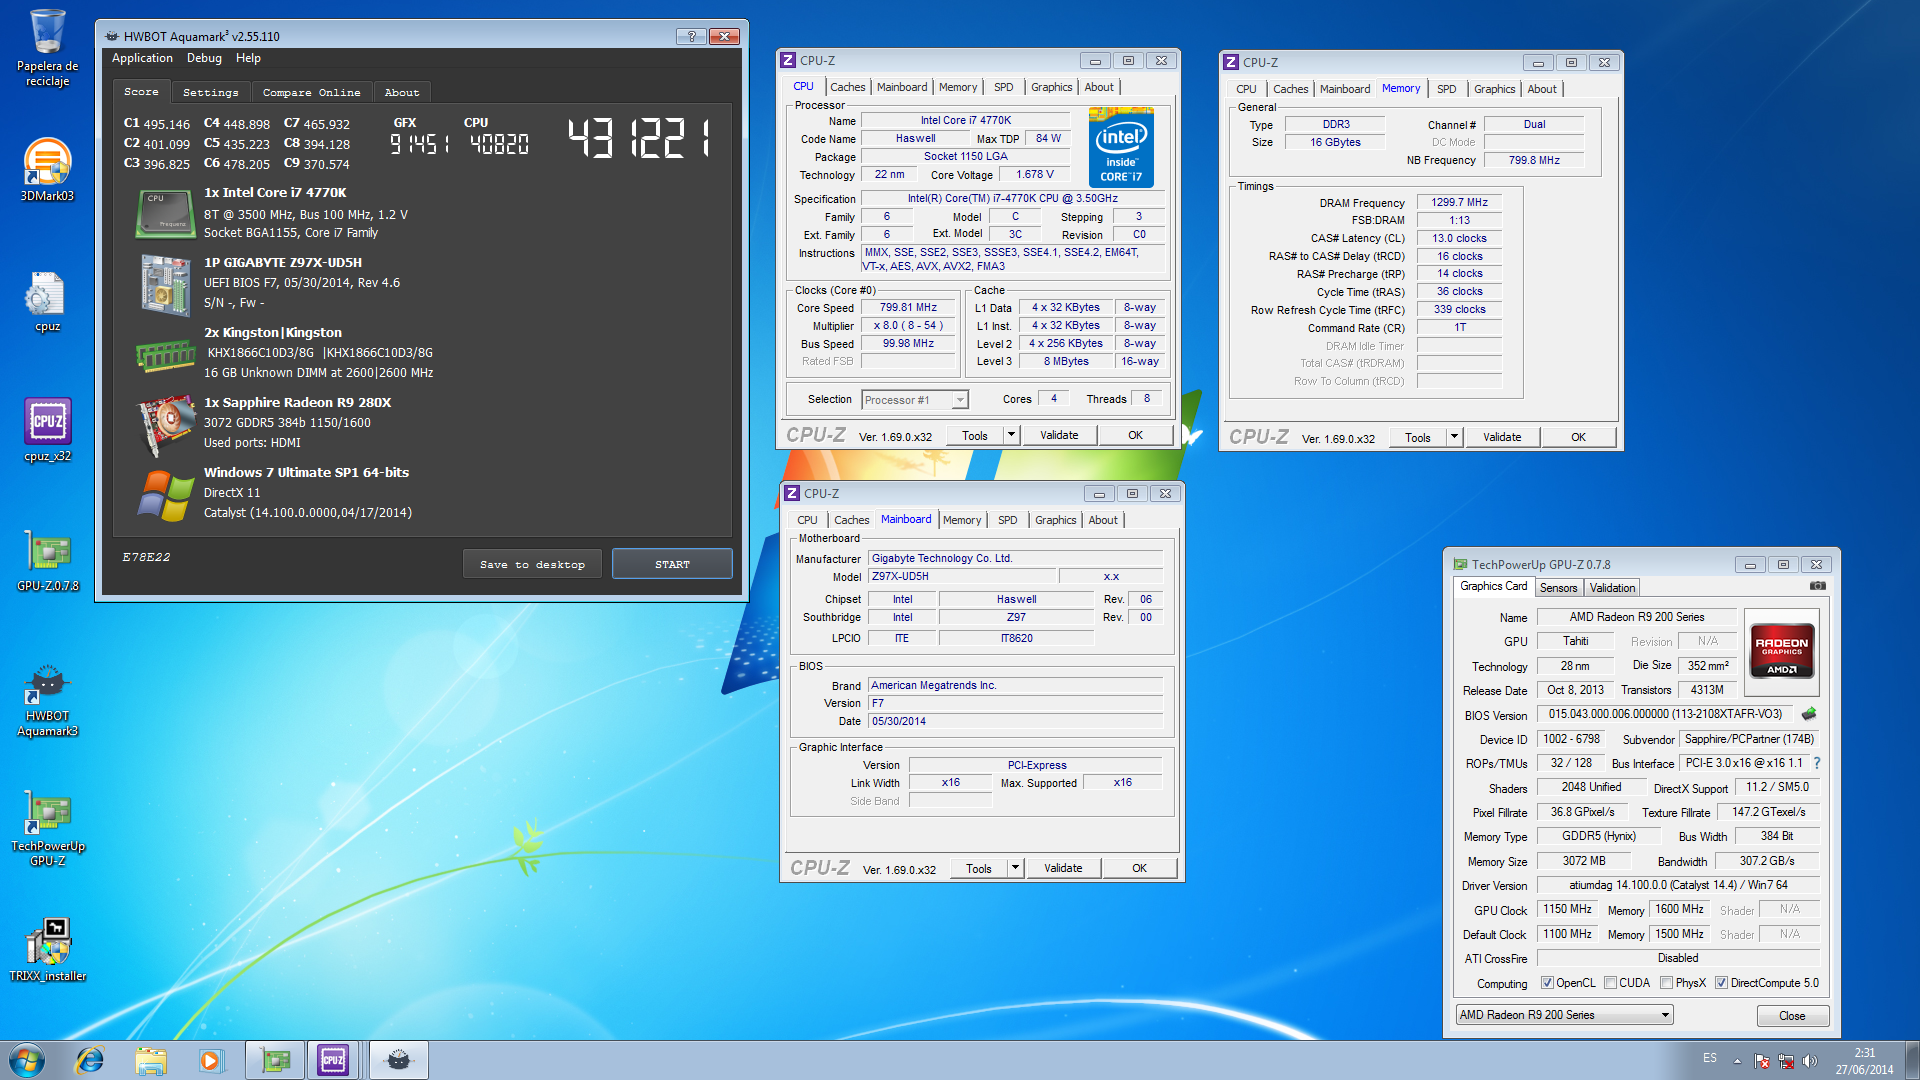Switch to GPU-Z taskbar button
The image size is (1920, 1080).
(x=275, y=1060)
